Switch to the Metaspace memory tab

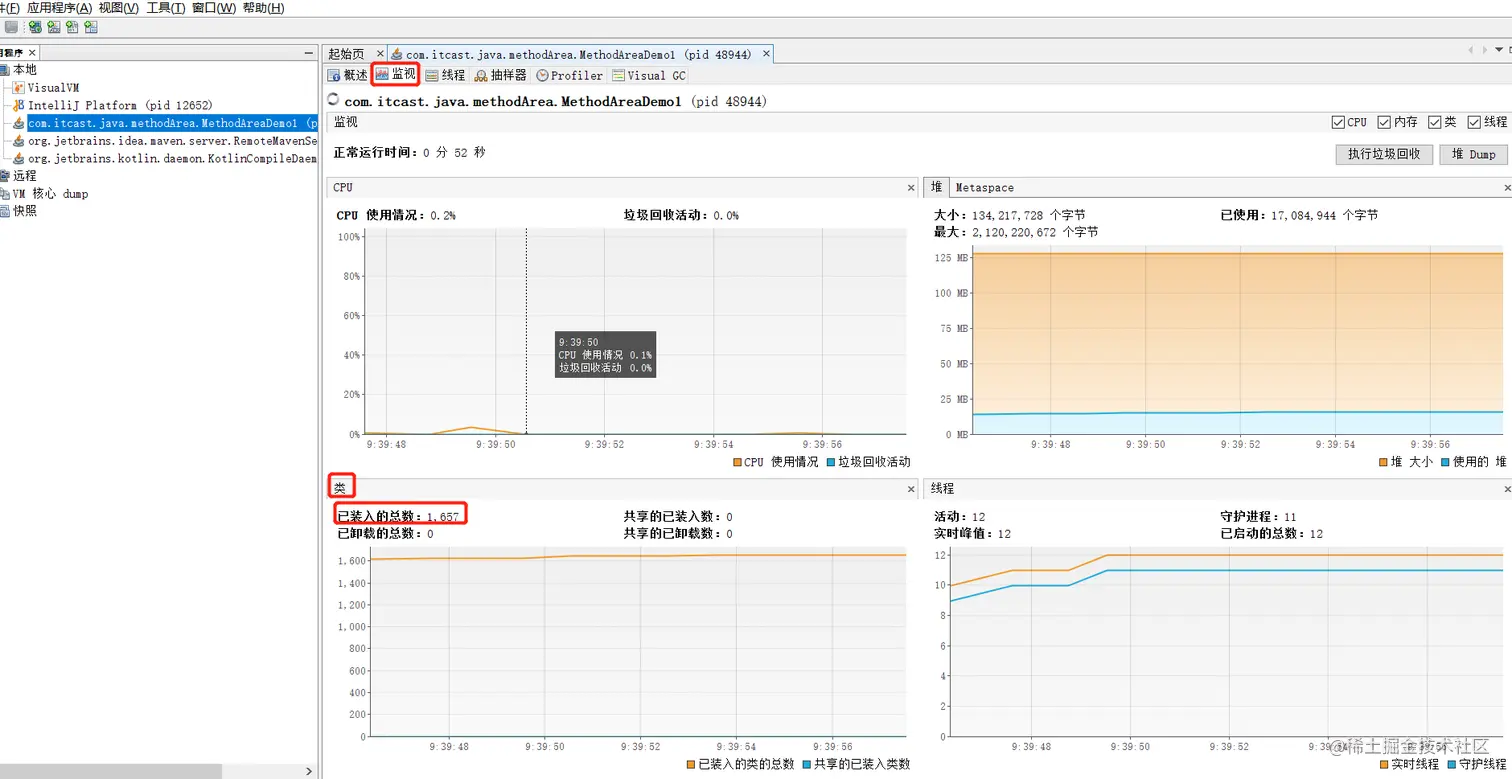[984, 187]
